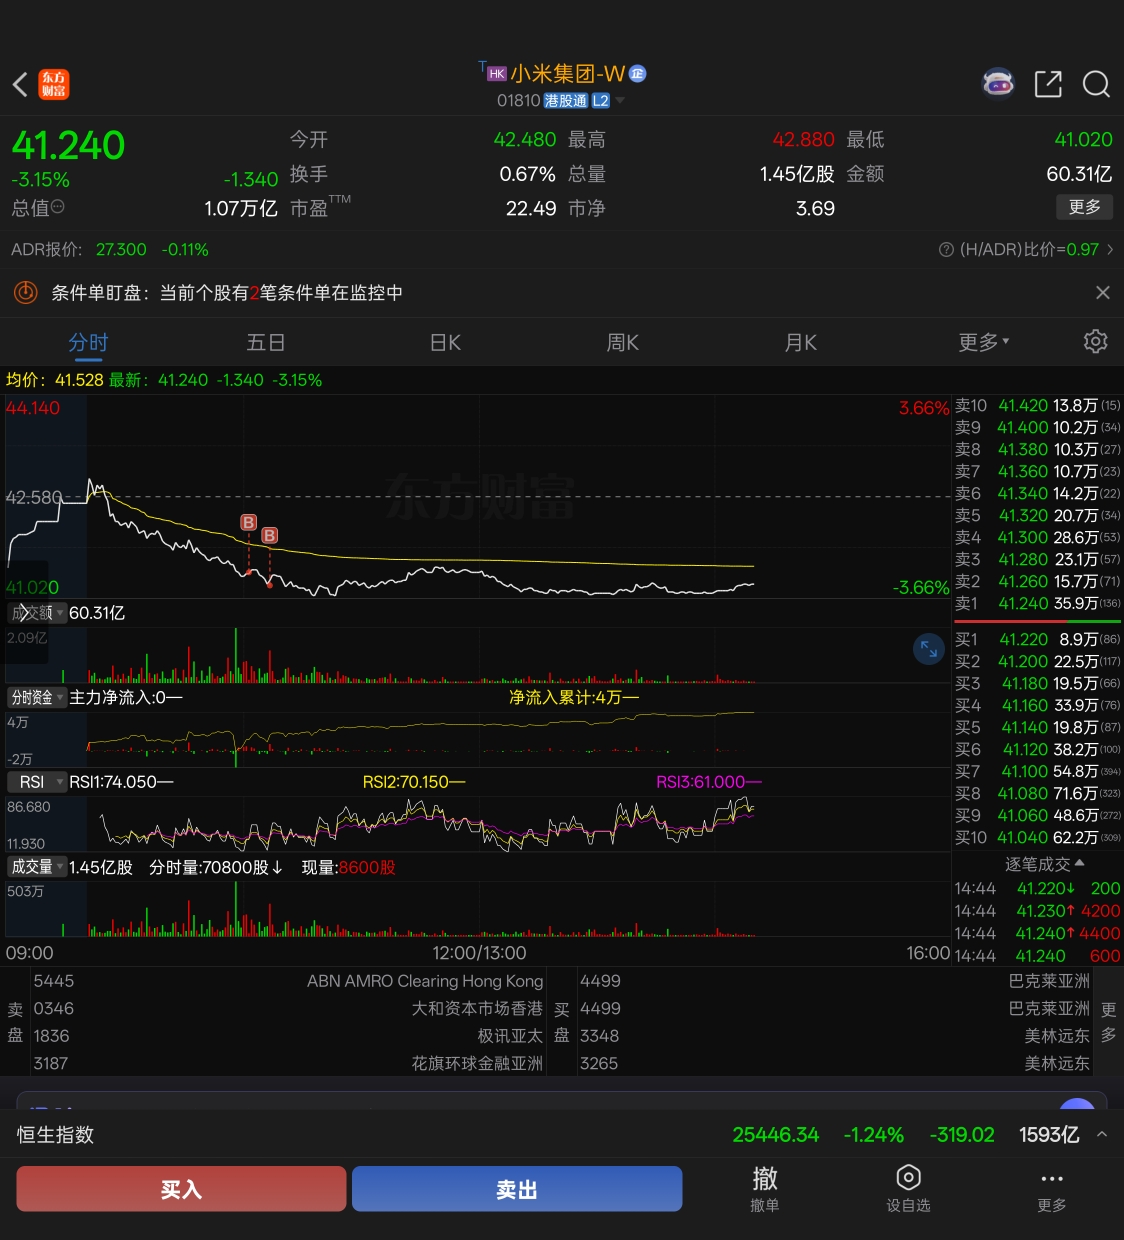Switch to the 周K chart tab
Viewport: 1124px width, 1240px height.
point(622,343)
